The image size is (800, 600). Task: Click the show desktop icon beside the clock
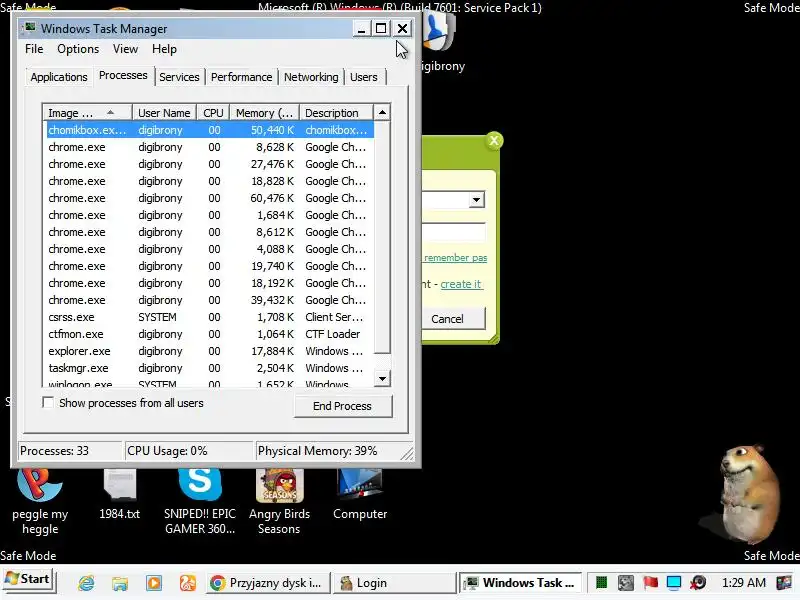pyautogui.click(x=784, y=582)
